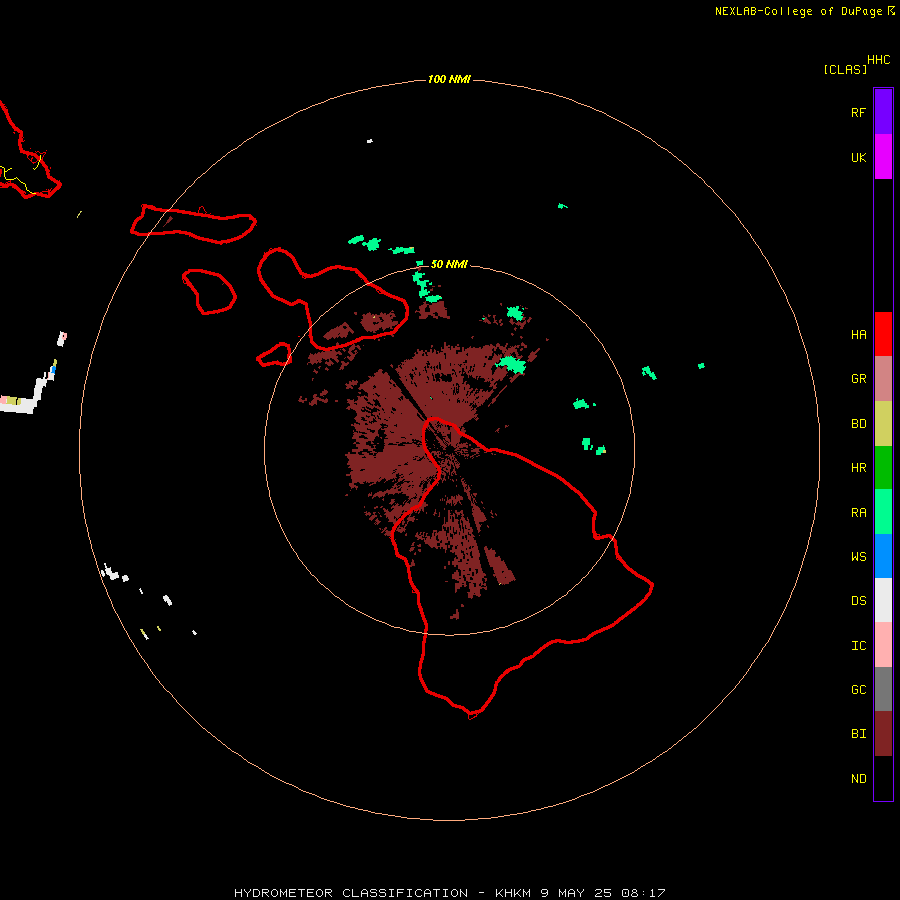The image size is (900, 900).
Task: Click the Hydrometeor Classification KHKM title caption
Action: click(449, 893)
